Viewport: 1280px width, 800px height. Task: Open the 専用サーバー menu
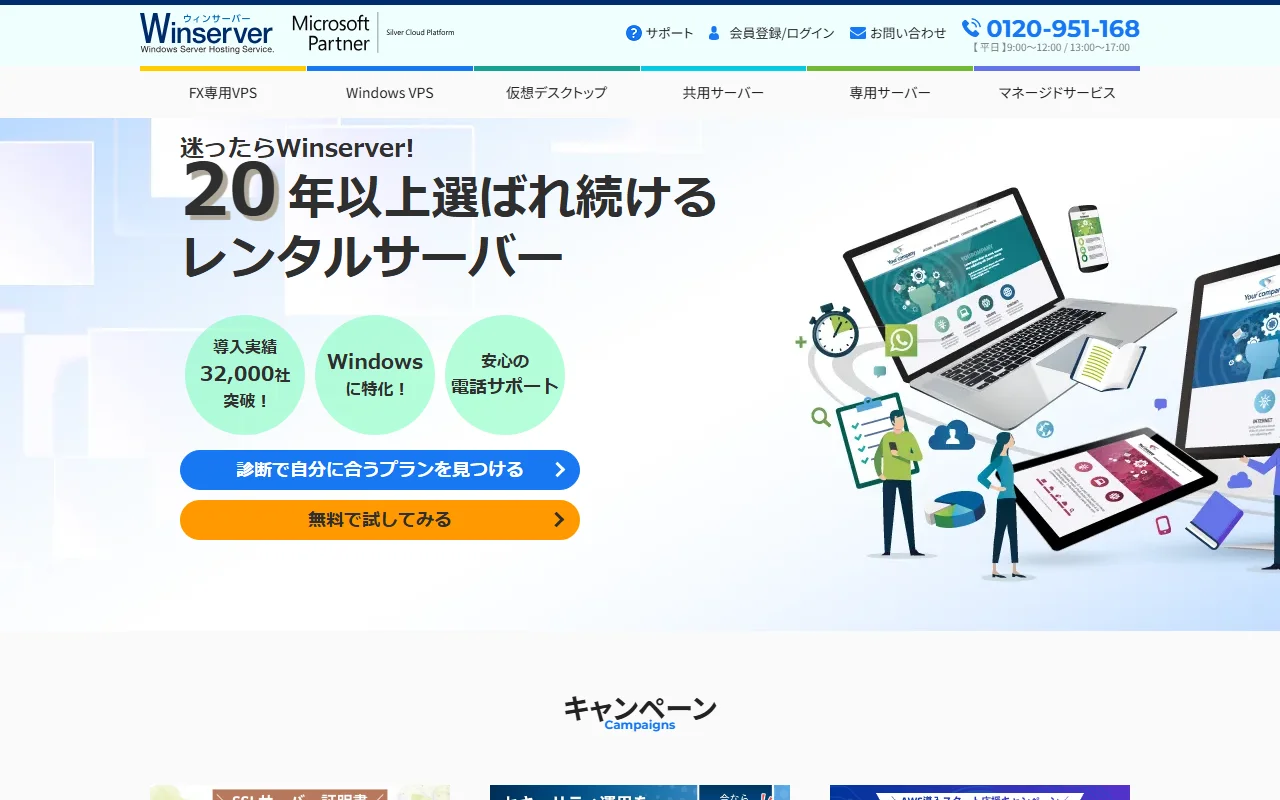[x=890, y=93]
